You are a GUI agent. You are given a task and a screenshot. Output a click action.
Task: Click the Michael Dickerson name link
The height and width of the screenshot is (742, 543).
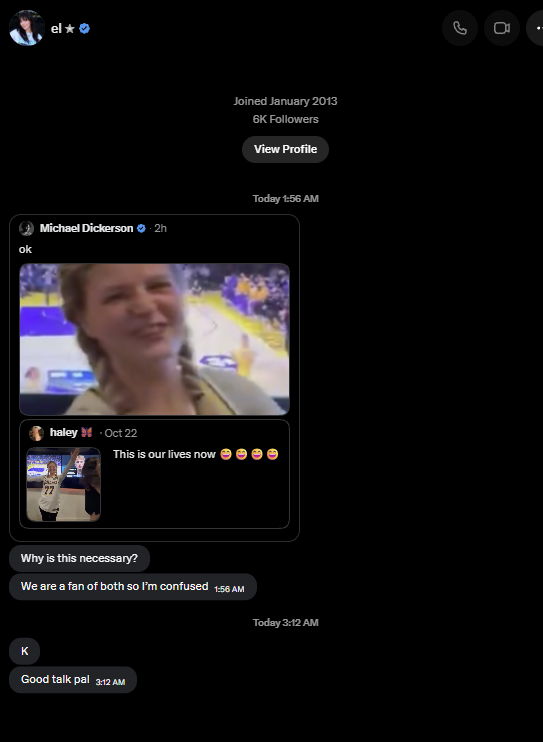86,228
